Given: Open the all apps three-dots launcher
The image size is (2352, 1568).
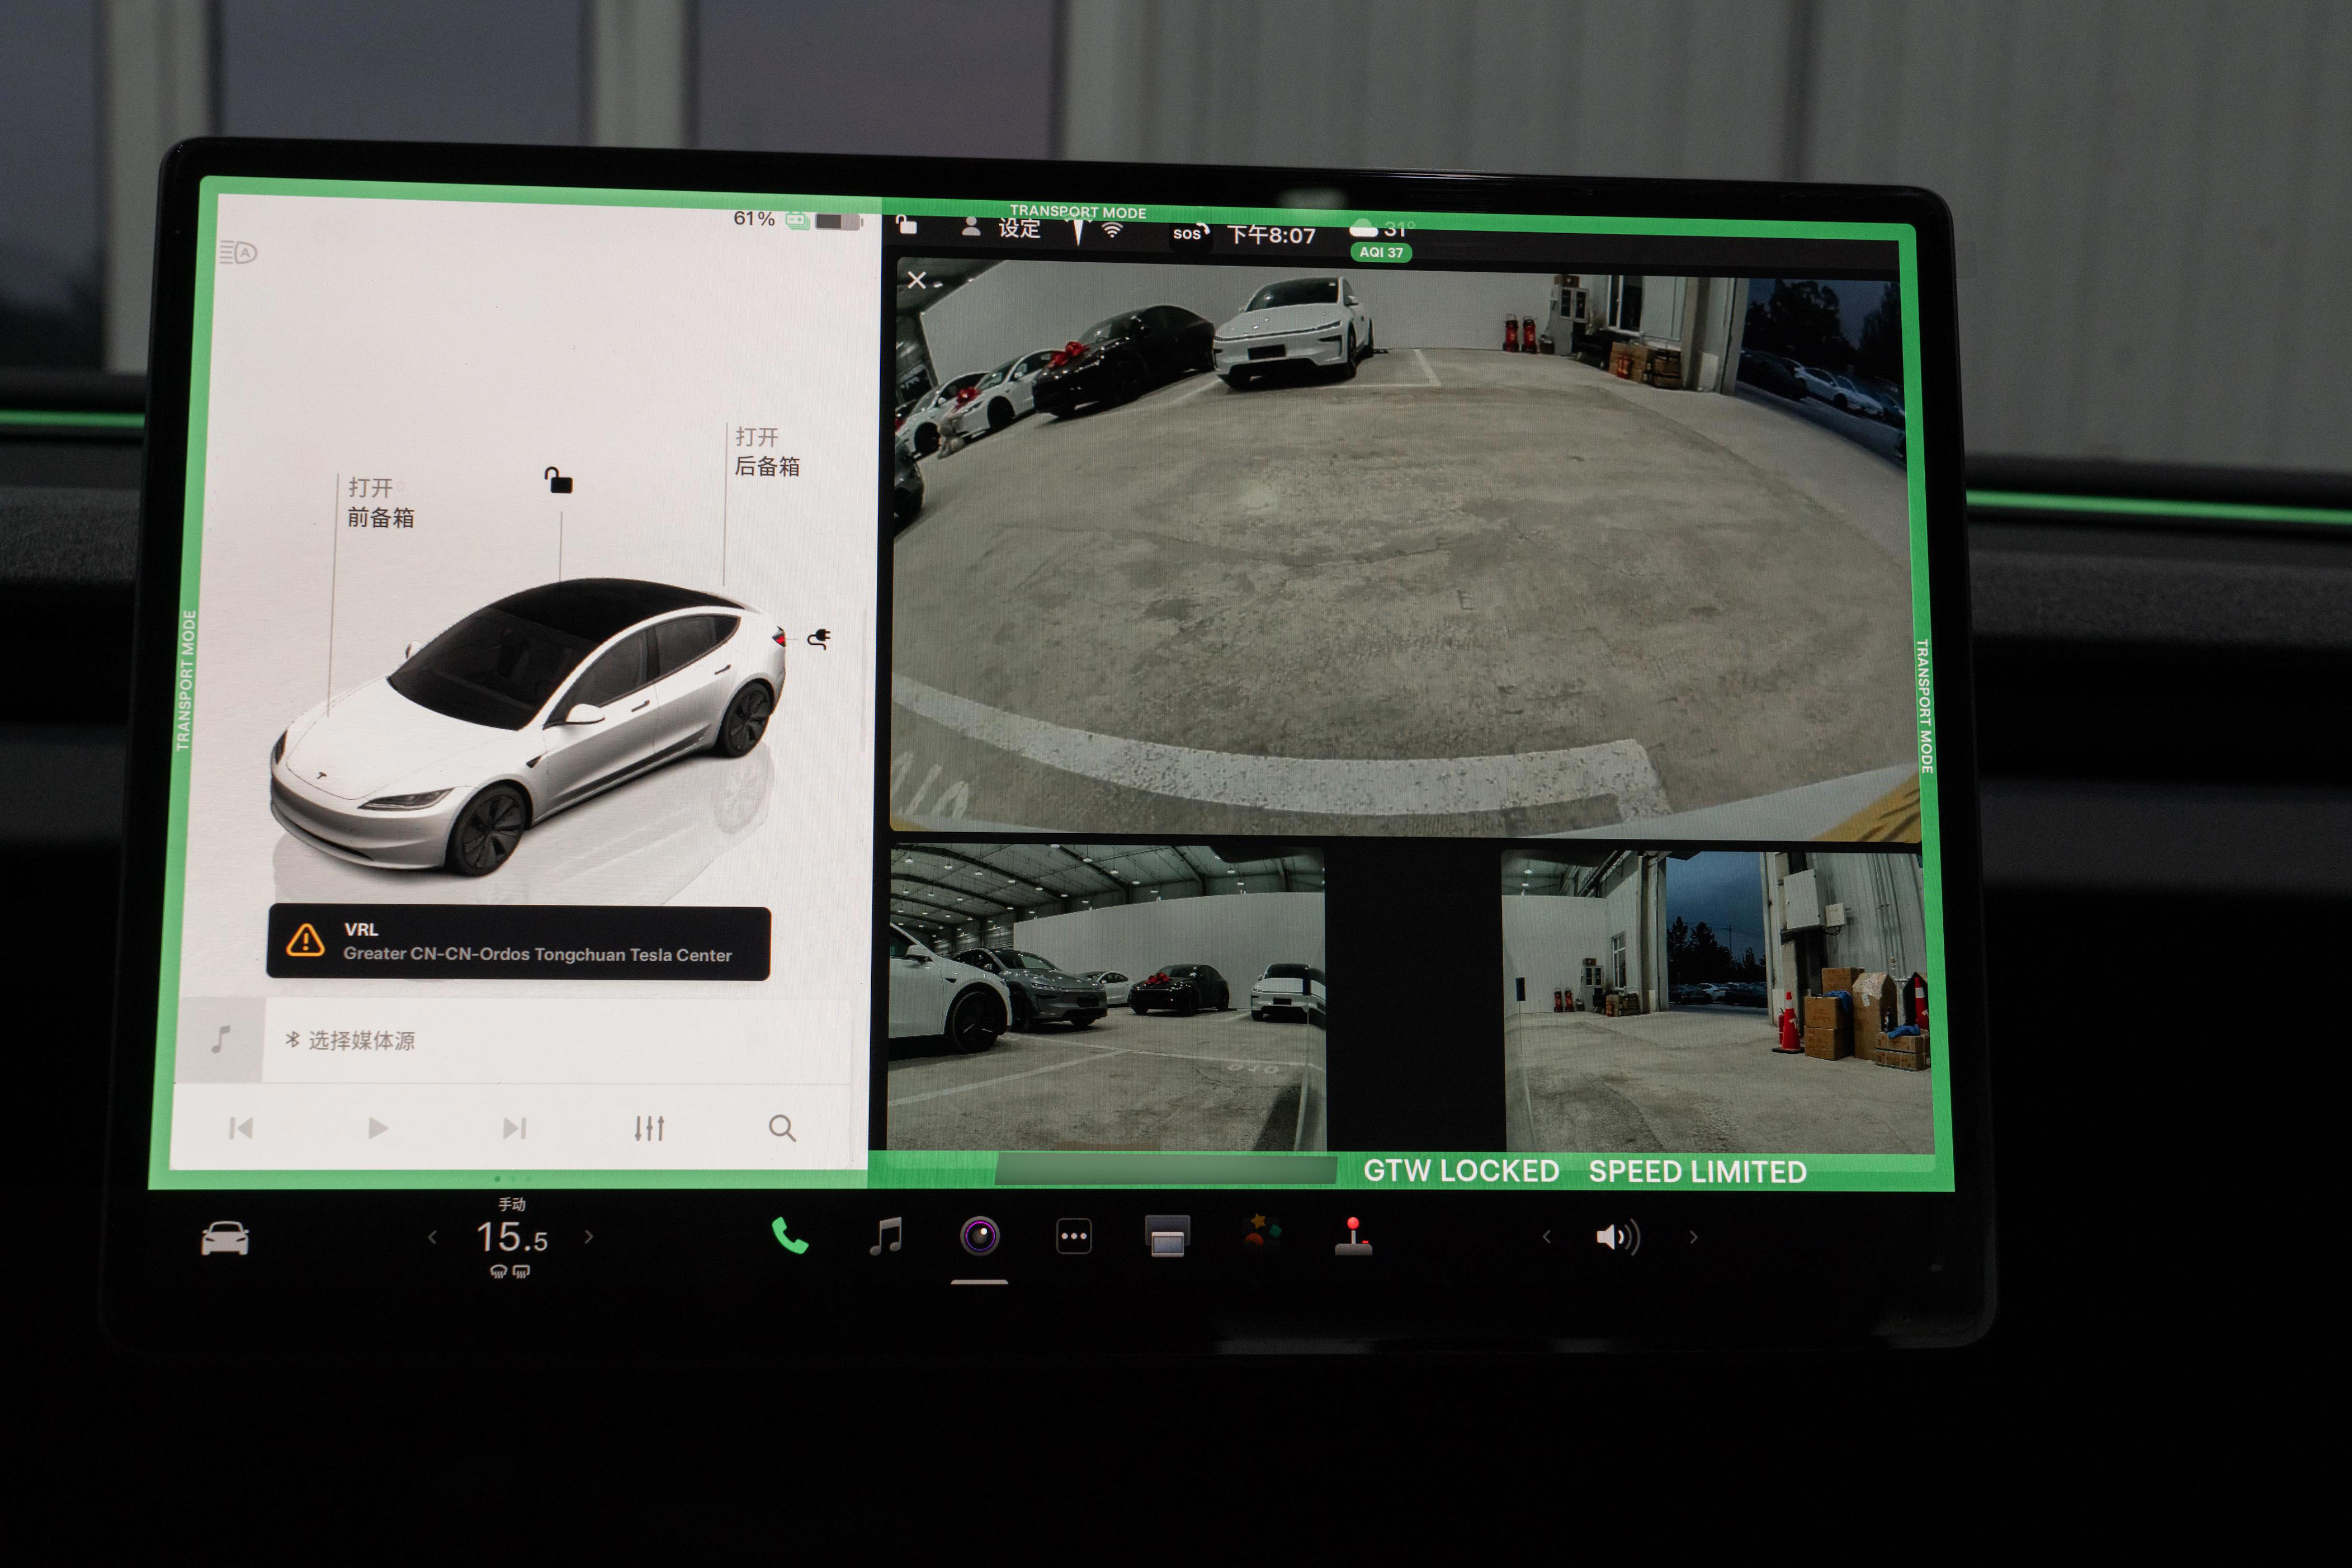Looking at the screenshot, I should (x=1073, y=1237).
